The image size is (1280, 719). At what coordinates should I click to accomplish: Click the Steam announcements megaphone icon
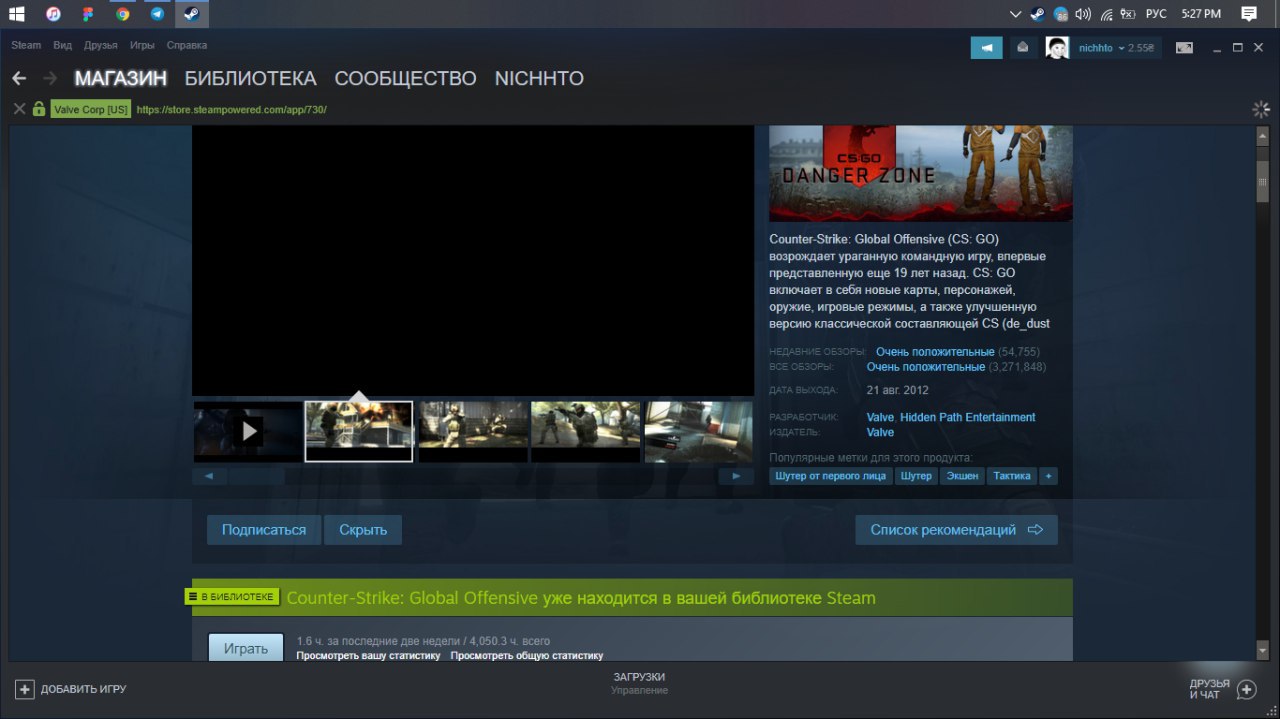[x=986, y=47]
